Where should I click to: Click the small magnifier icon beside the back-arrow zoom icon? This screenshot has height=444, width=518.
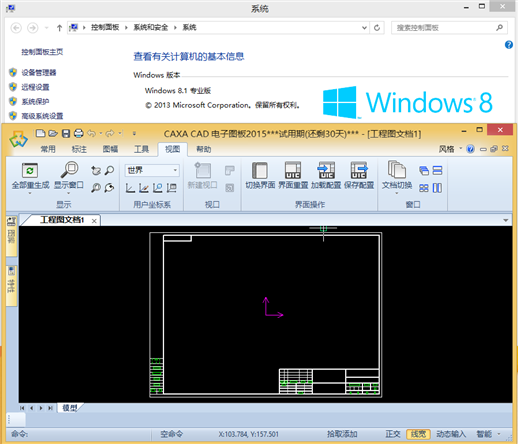[x=109, y=170]
